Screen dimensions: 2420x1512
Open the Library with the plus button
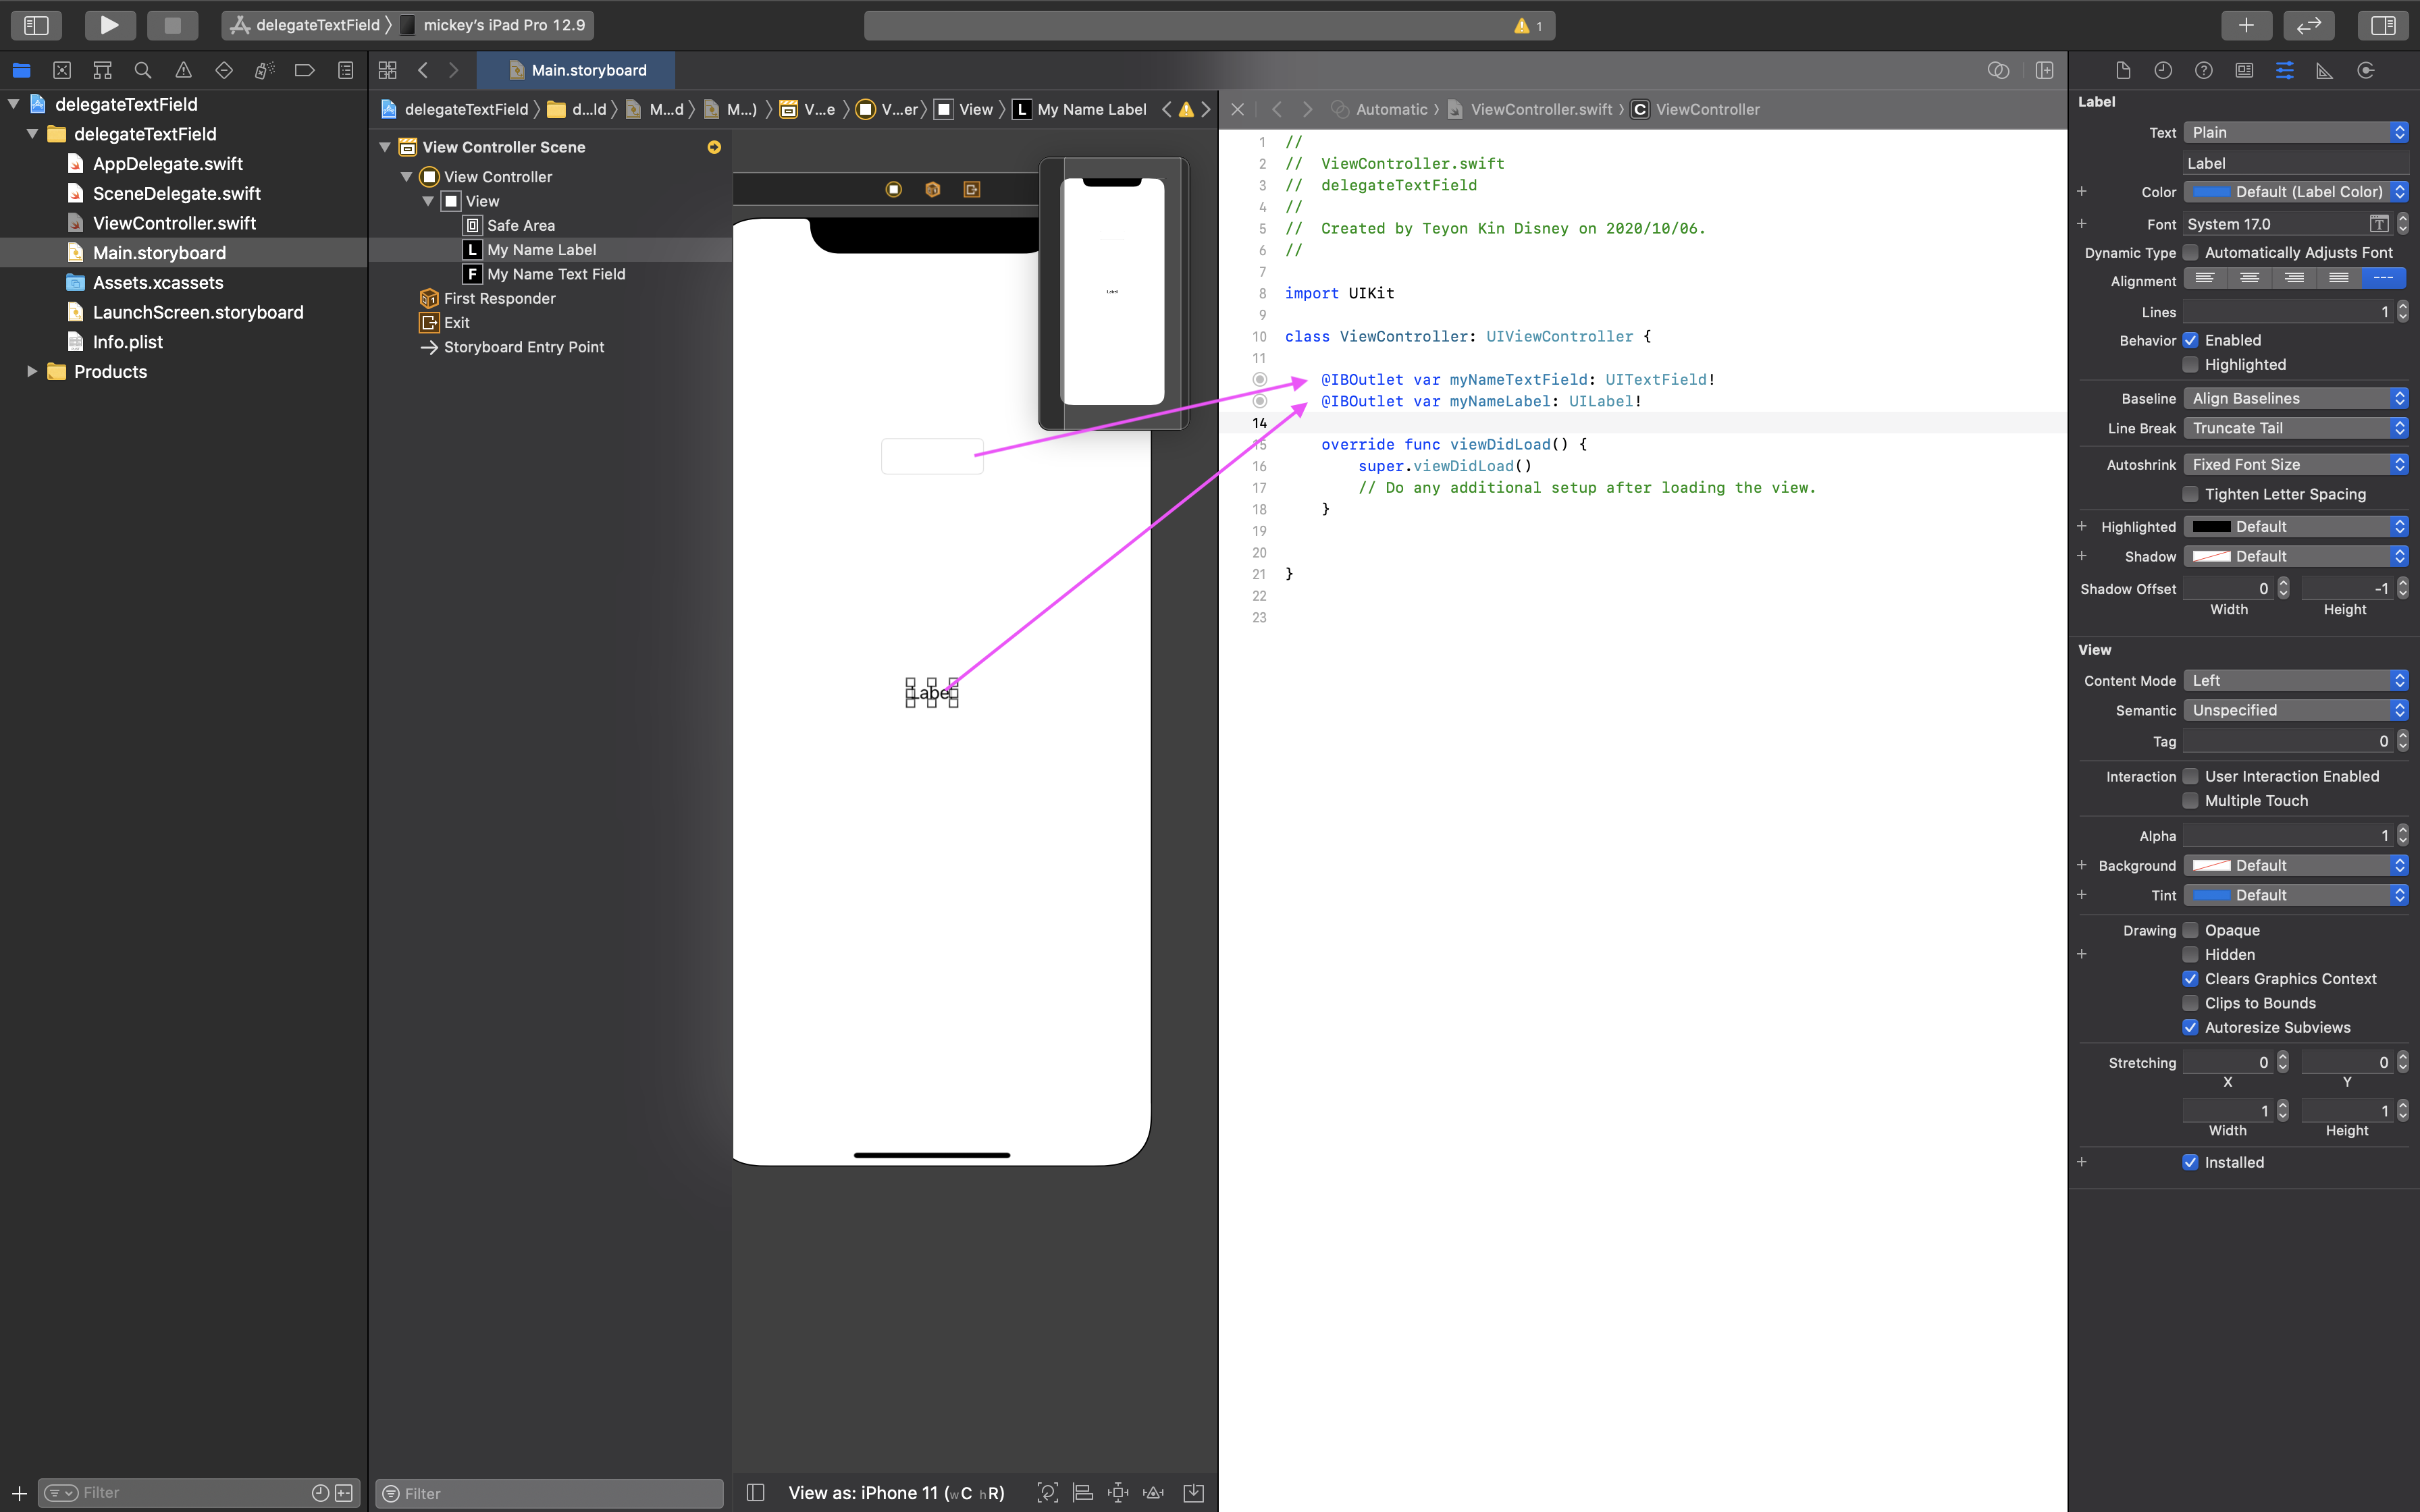coord(2246,25)
